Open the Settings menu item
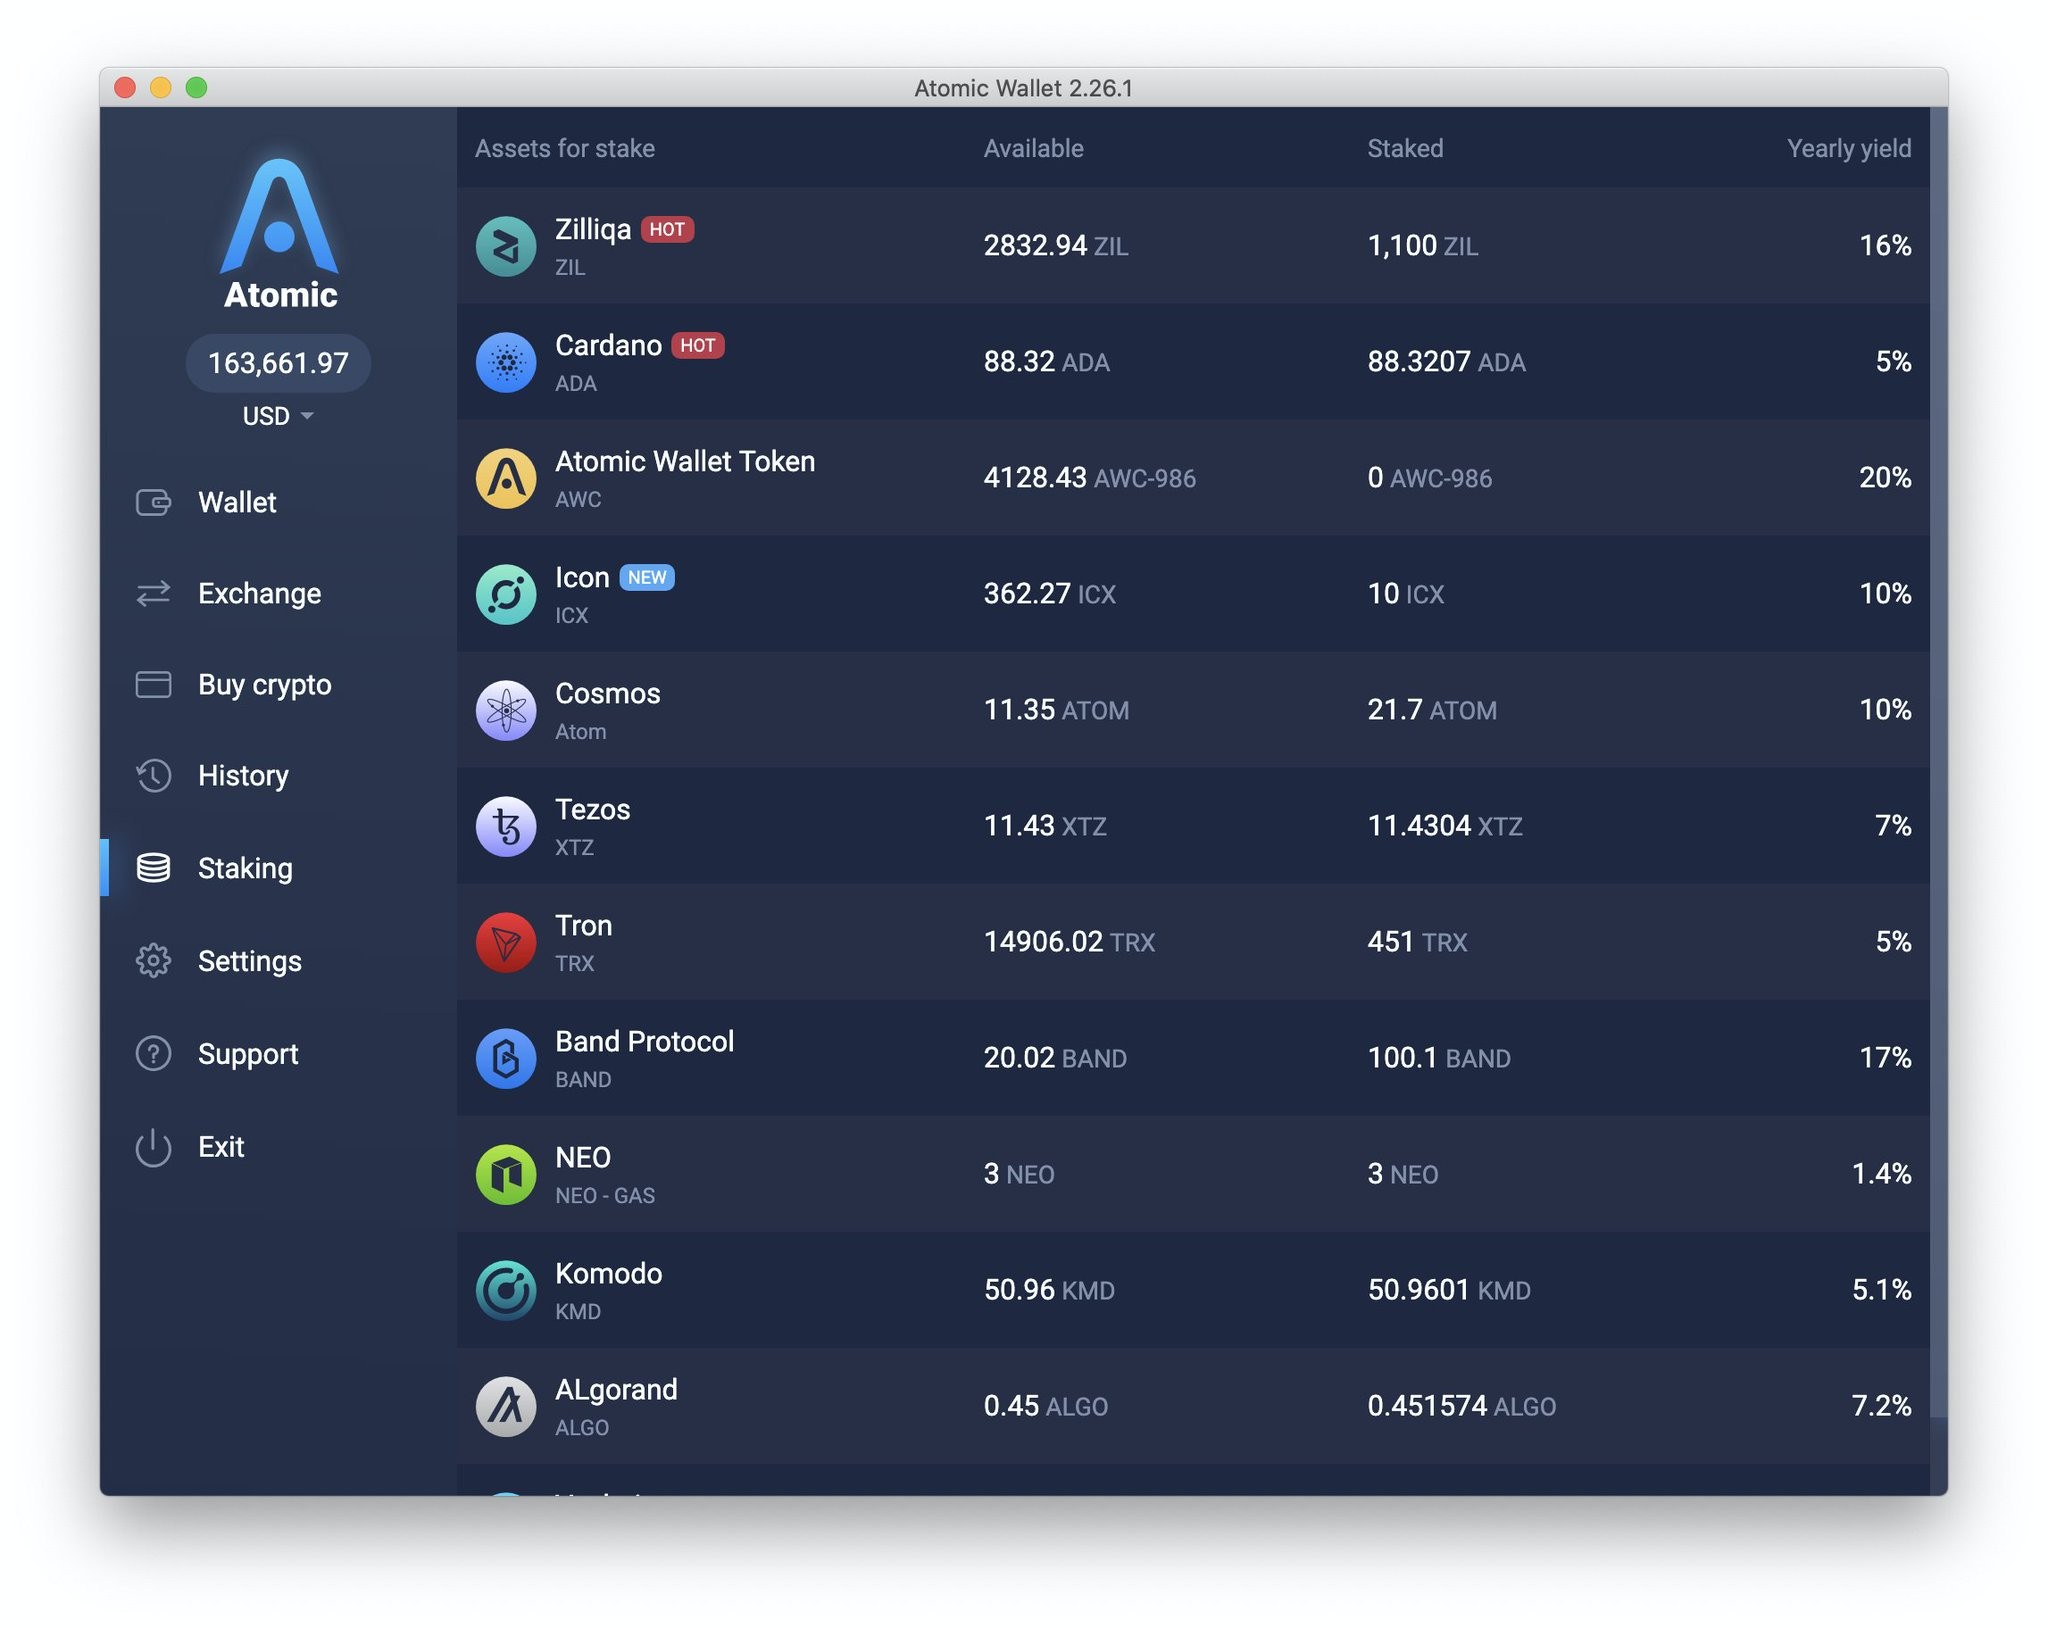Viewport: 2048px width, 1628px height. [x=249, y=961]
